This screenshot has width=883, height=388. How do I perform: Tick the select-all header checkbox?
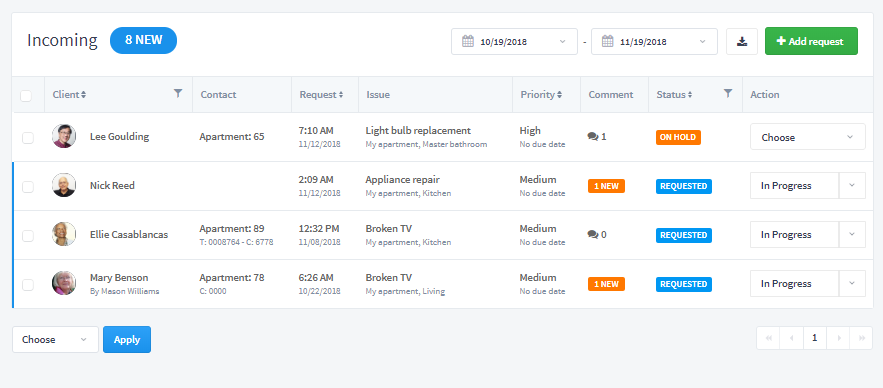click(26, 96)
